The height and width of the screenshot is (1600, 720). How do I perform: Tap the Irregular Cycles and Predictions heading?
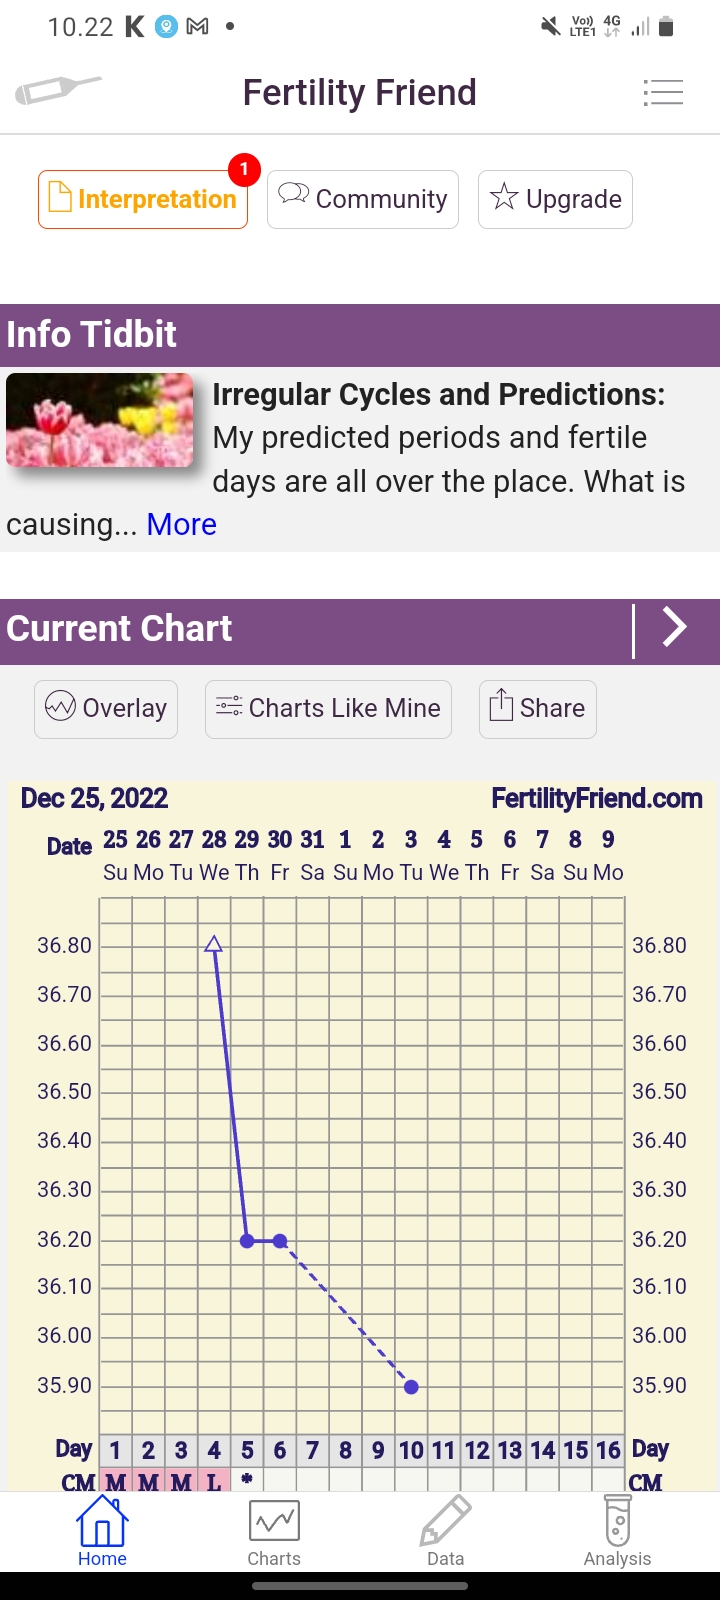(438, 395)
